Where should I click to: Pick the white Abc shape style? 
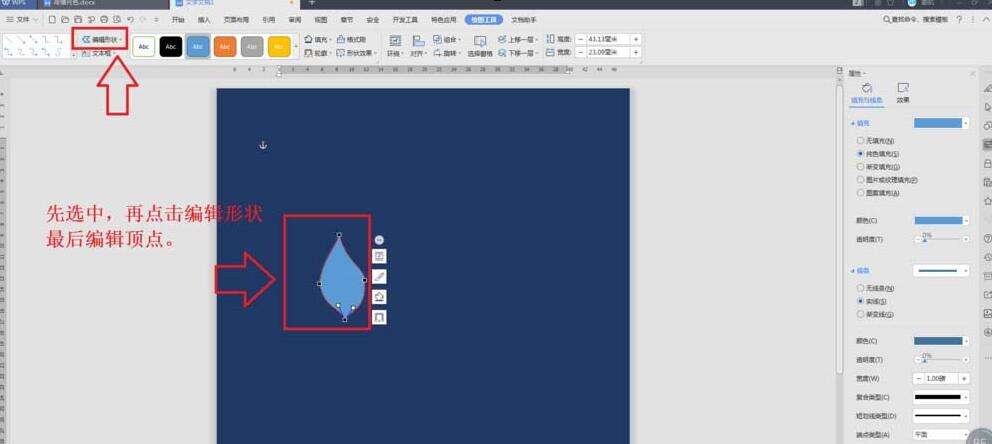(x=144, y=46)
